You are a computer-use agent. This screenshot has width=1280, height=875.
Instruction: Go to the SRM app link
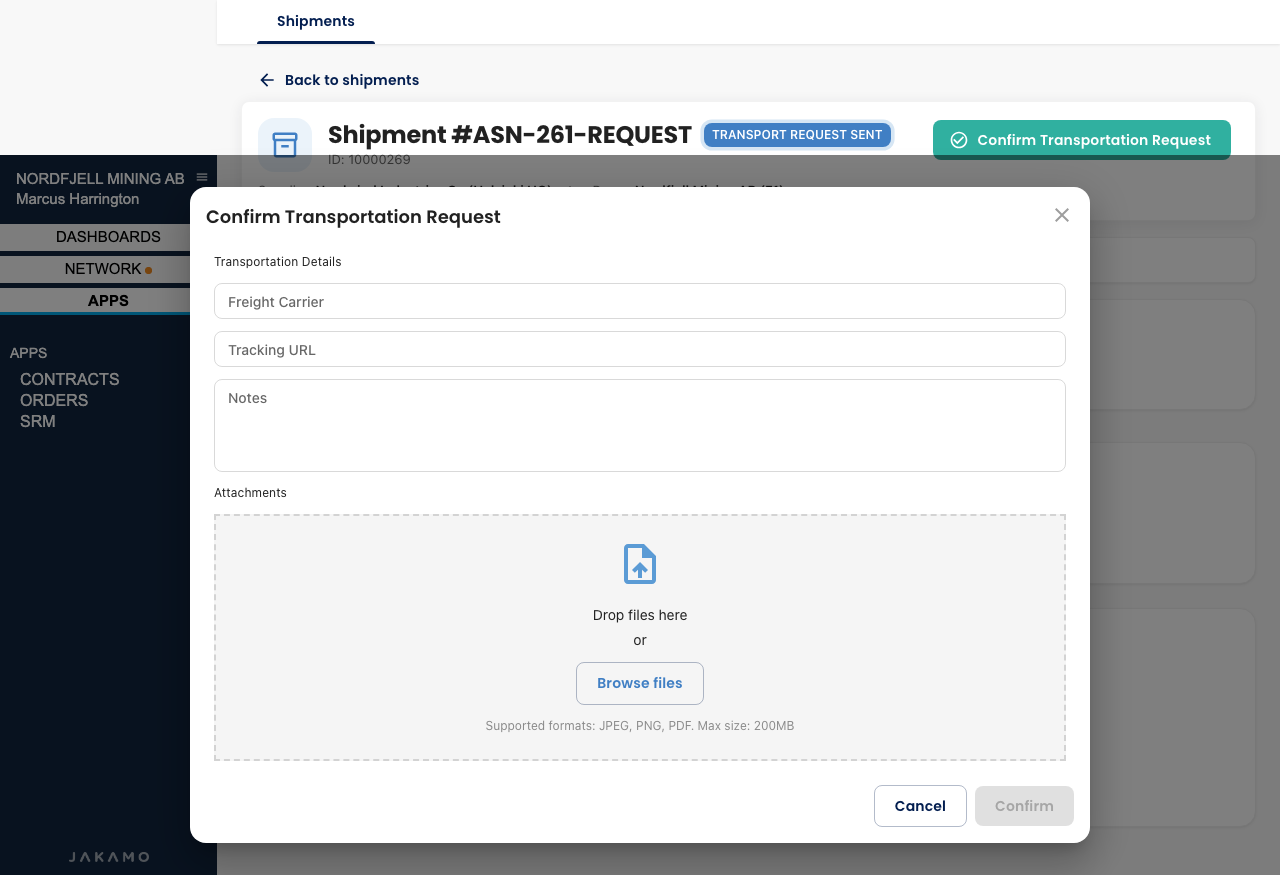38,421
